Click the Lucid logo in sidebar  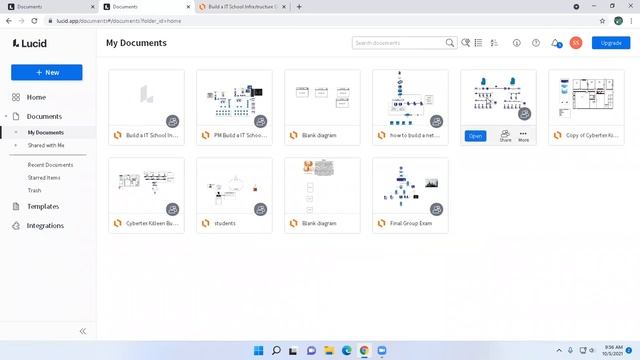tap(30, 43)
